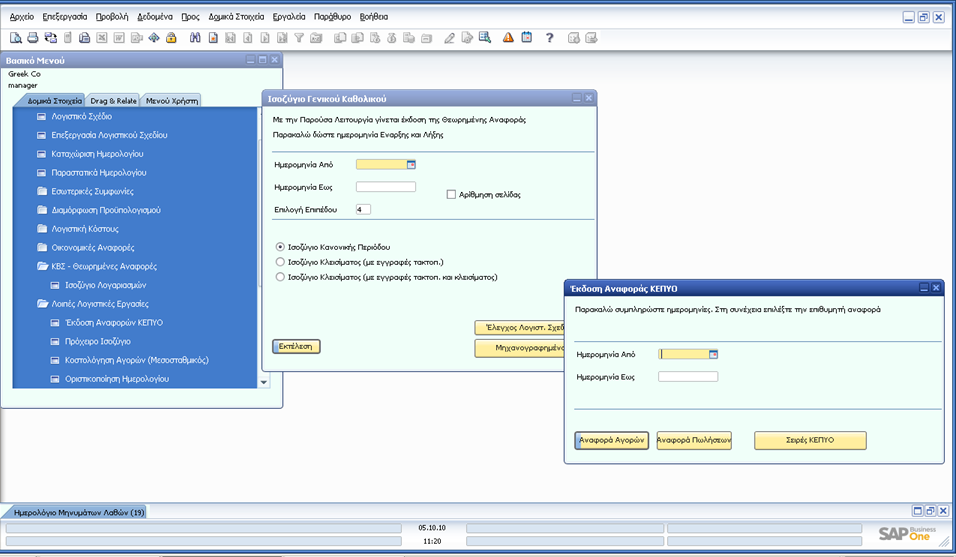This screenshot has height=557, width=956.
Task: Open Κοστολόγηση Αγορών (Μεσοσταθμικός) entry
Action: [137, 360]
